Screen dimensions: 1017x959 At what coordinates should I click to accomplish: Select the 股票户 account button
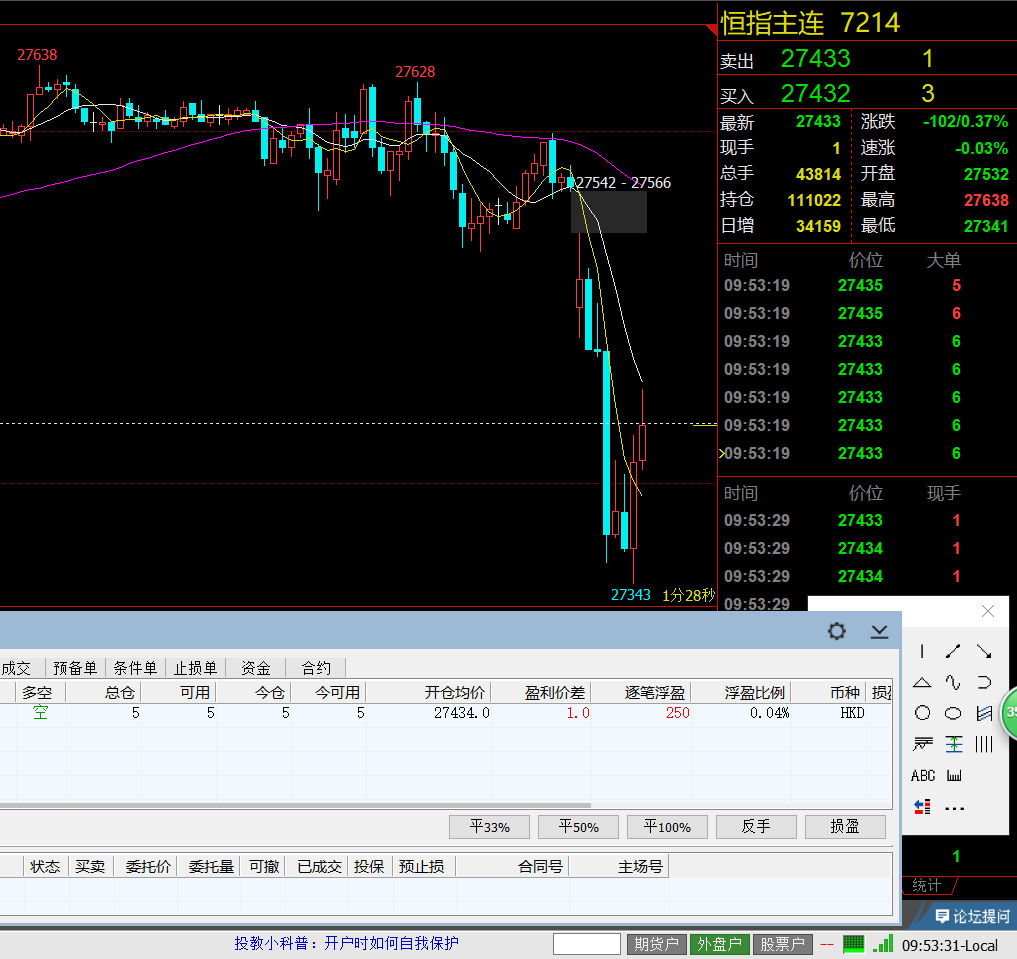[x=782, y=944]
